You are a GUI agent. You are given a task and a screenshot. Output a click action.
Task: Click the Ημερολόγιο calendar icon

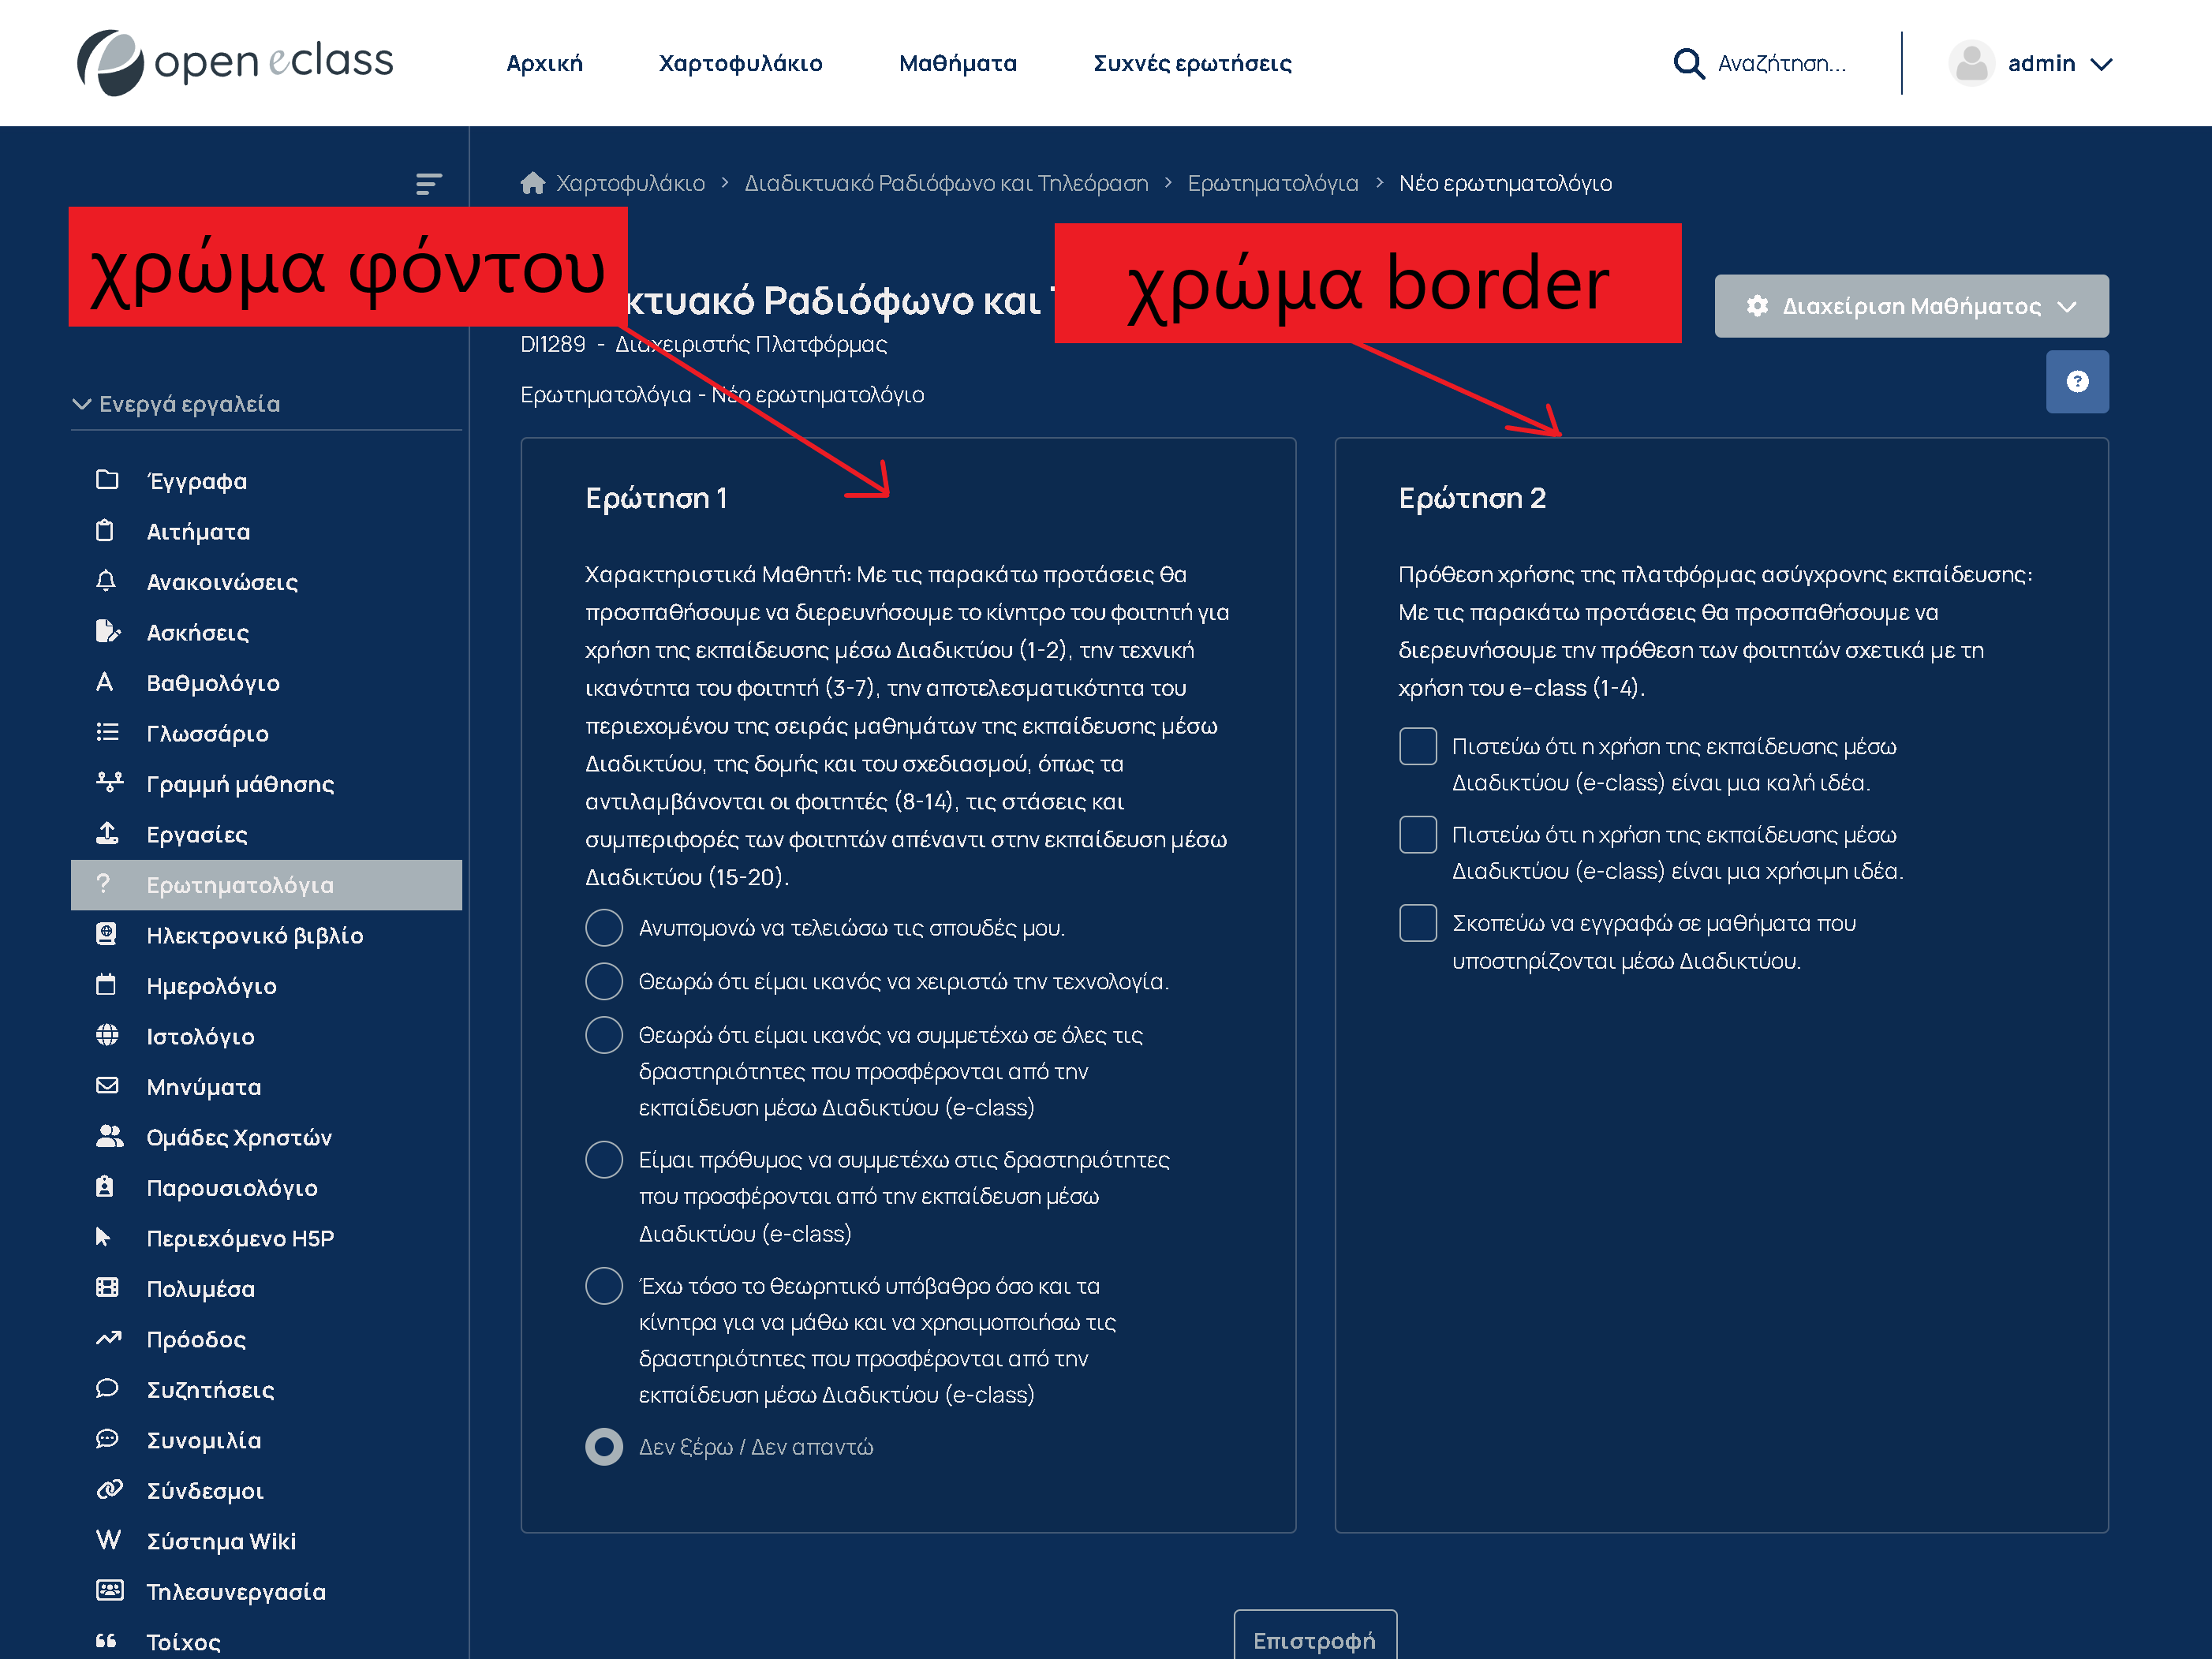tap(106, 984)
